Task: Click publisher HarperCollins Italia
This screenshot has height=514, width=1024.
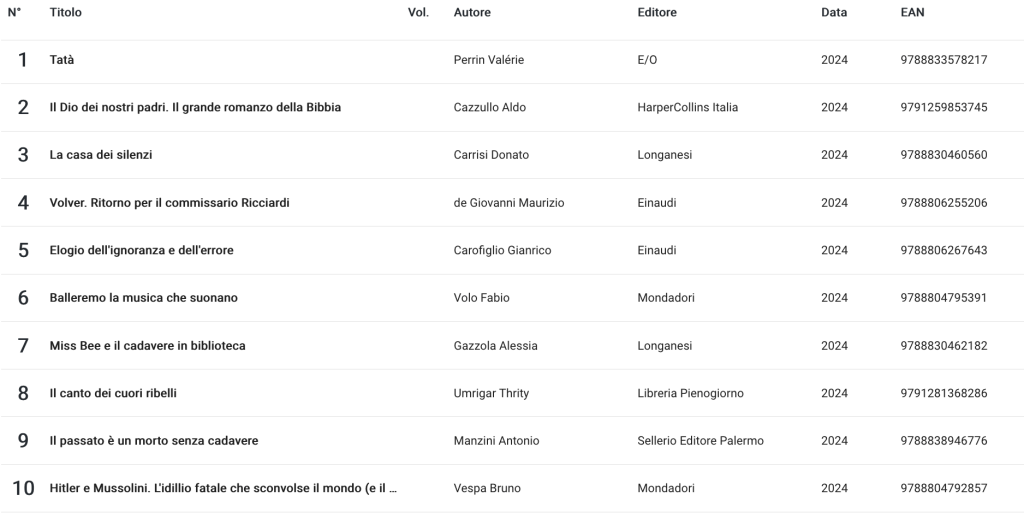Action: (x=687, y=107)
